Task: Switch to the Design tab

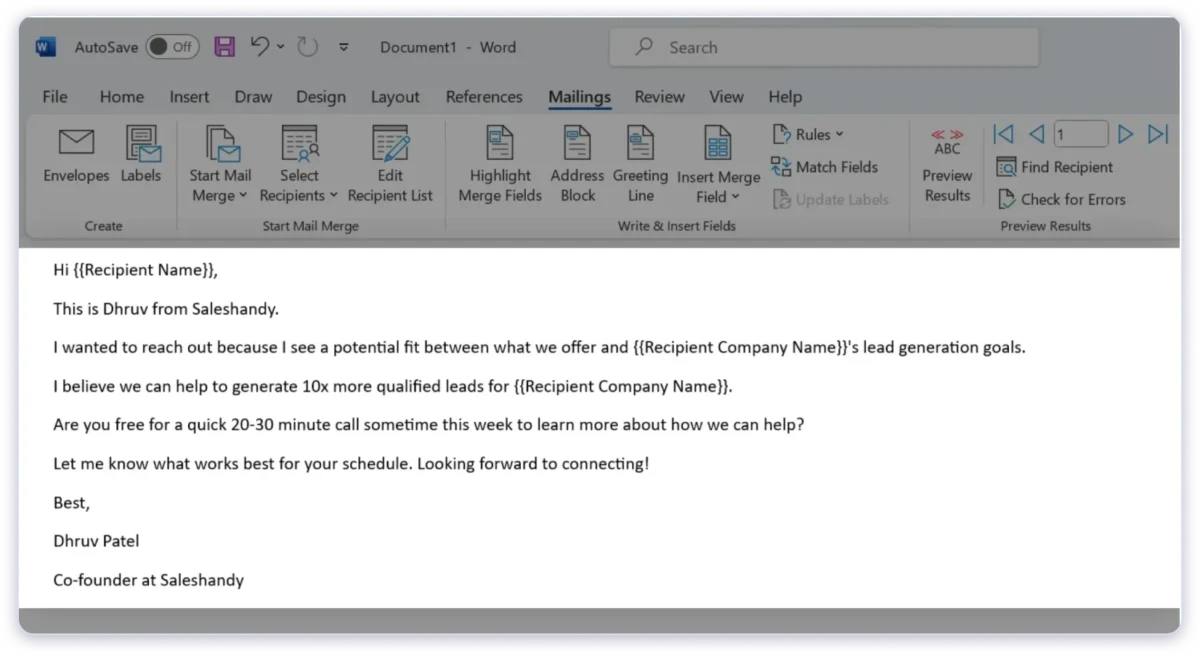Action: coord(321,97)
